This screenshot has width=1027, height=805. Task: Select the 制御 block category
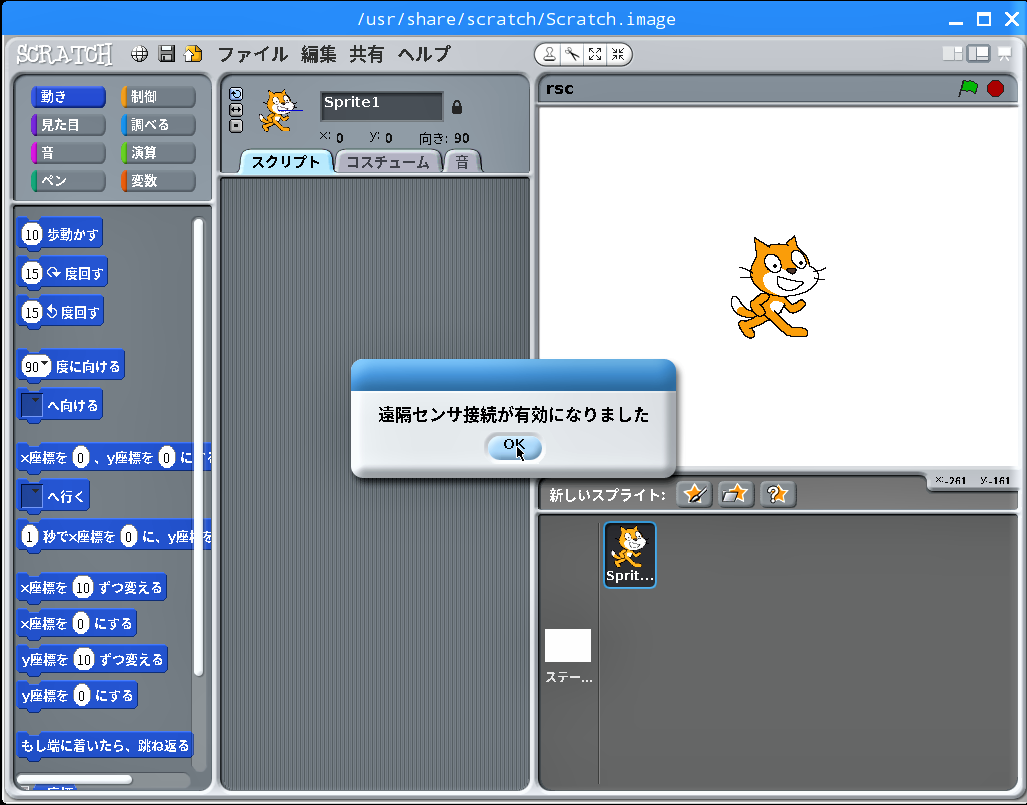[x=159, y=97]
